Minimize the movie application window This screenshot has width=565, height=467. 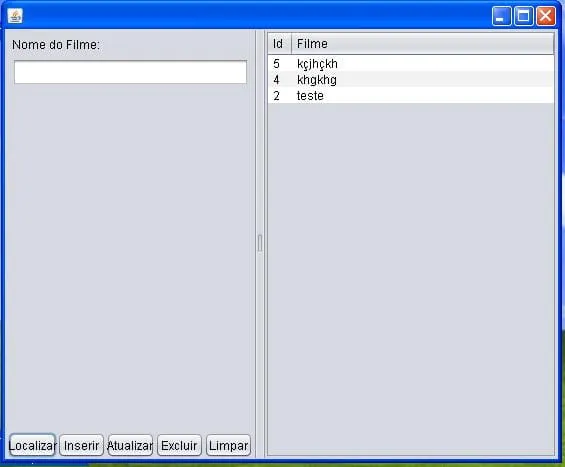[501, 16]
